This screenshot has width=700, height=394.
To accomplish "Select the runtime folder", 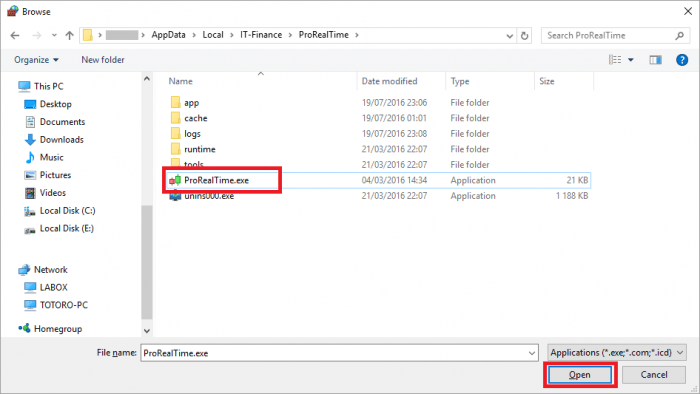I will coord(200,149).
